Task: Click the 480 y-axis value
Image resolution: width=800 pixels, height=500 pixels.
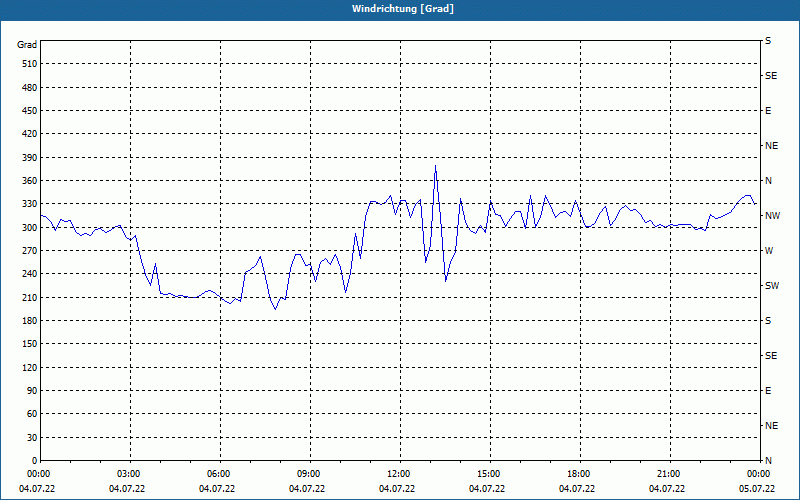Action: pyautogui.click(x=30, y=88)
